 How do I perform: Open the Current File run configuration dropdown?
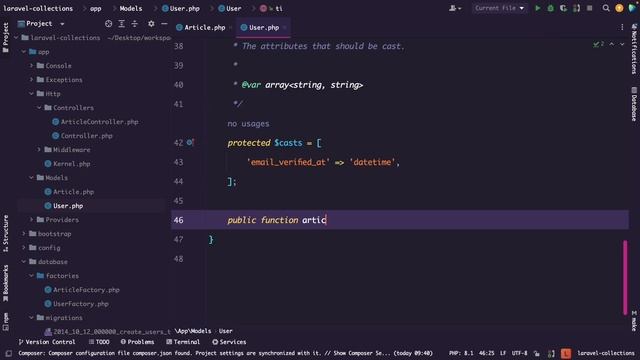click(499, 8)
